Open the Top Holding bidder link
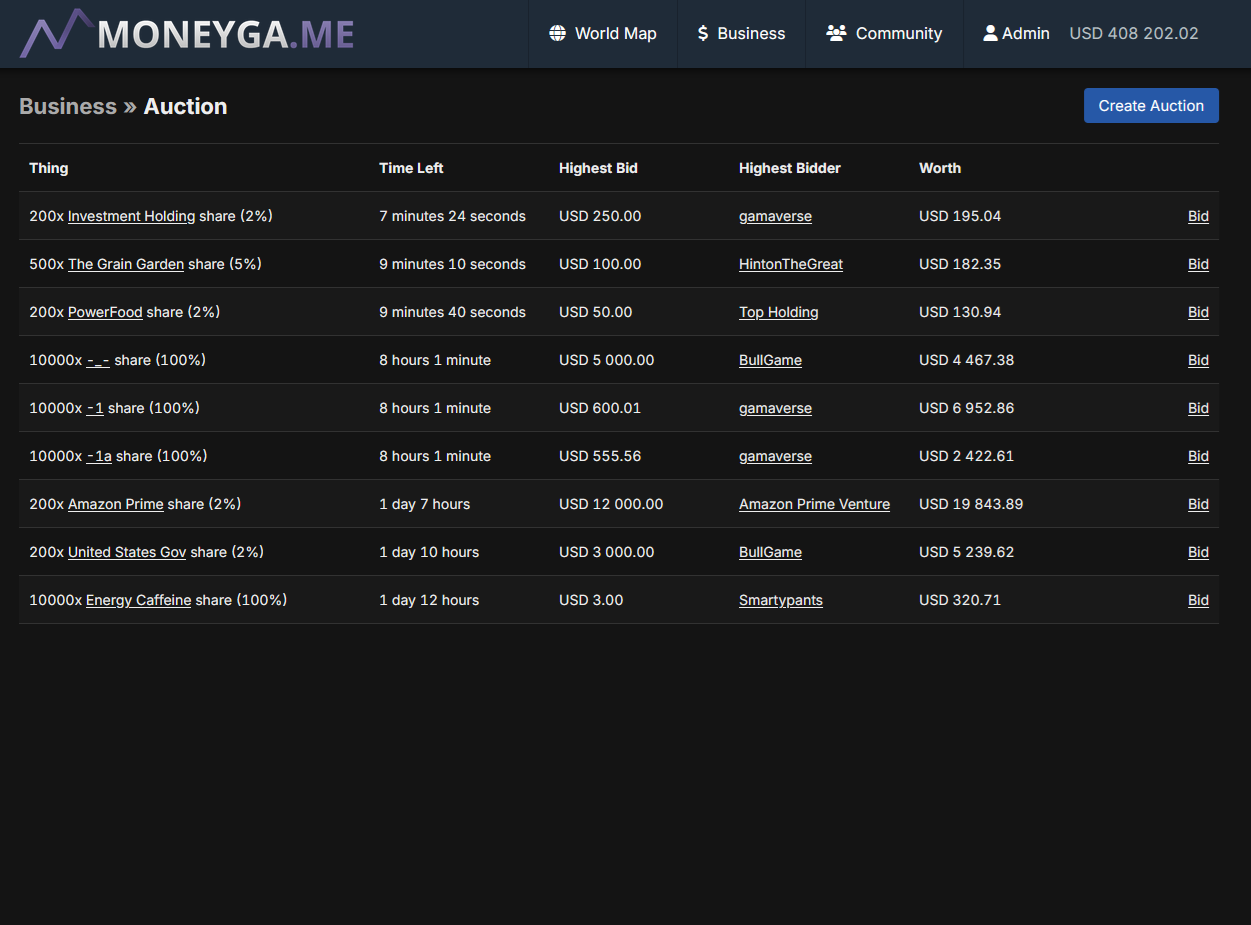This screenshot has width=1251, height=925. [778, 312]
